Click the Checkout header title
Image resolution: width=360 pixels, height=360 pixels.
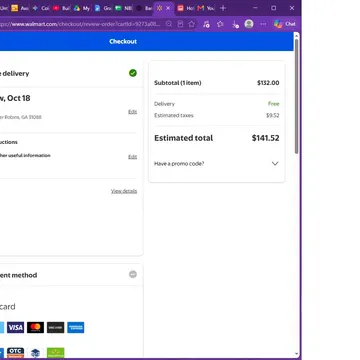pos(123,41)
